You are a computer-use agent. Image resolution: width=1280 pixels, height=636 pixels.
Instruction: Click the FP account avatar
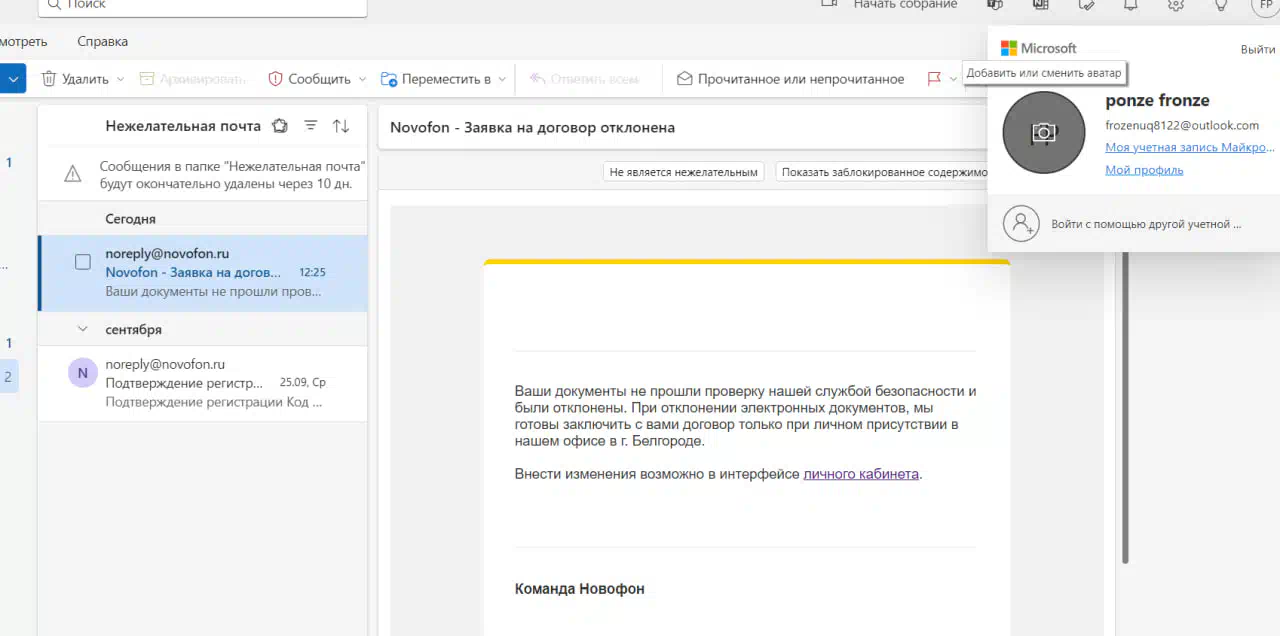pyautogui.click(x=1264, y=5)
